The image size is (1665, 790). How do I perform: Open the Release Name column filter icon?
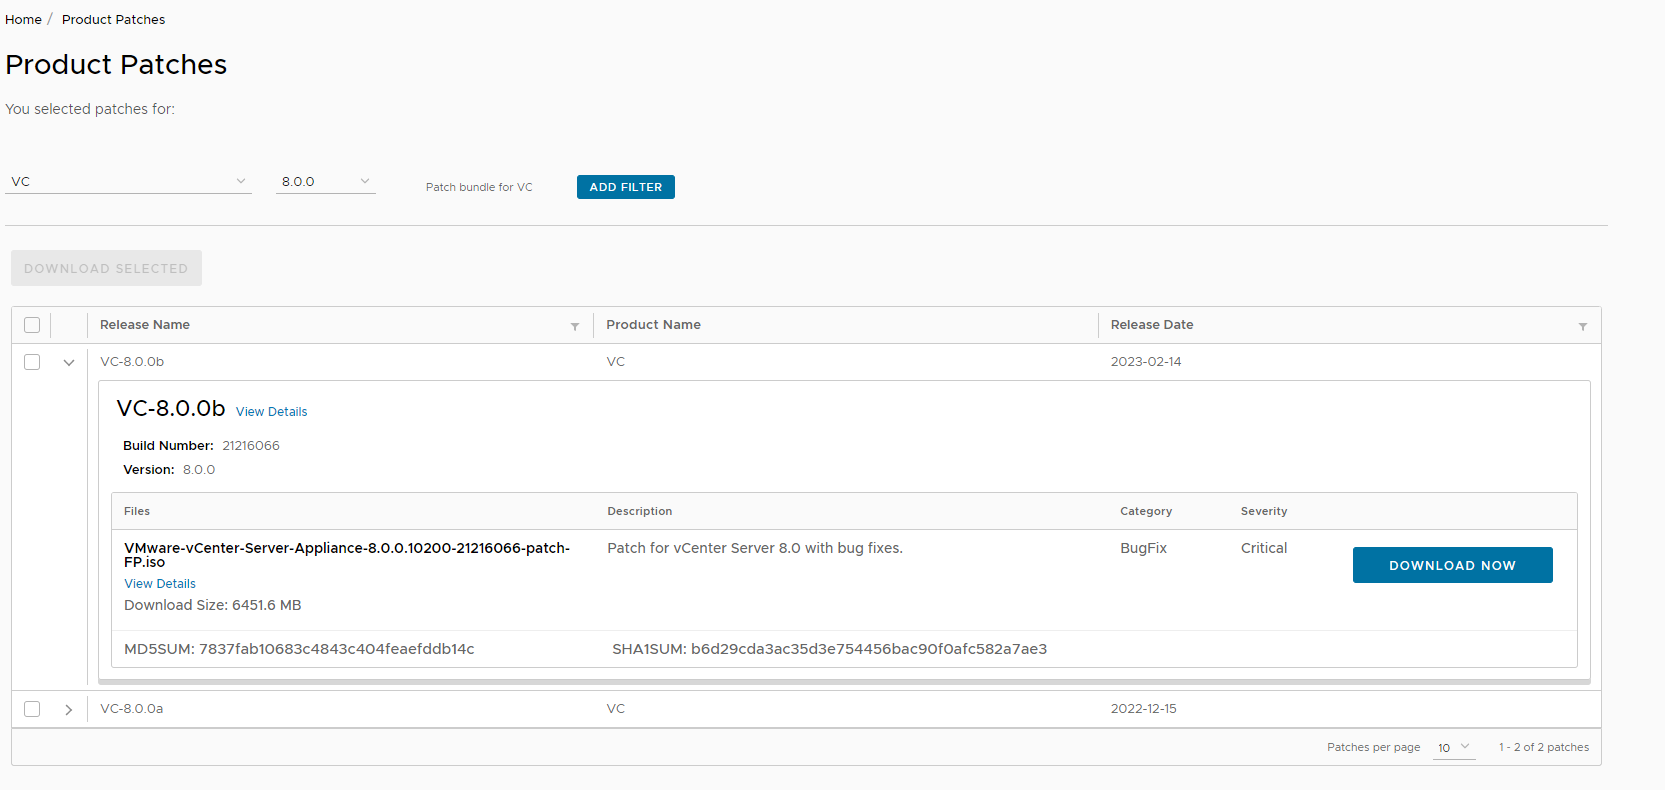coord(575,326)
